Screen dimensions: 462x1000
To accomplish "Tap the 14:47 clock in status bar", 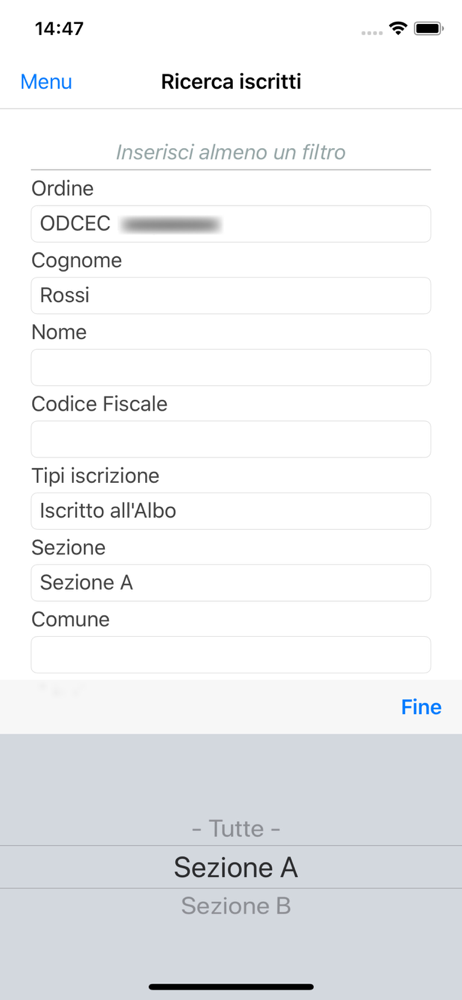I will tap(59, 29).
